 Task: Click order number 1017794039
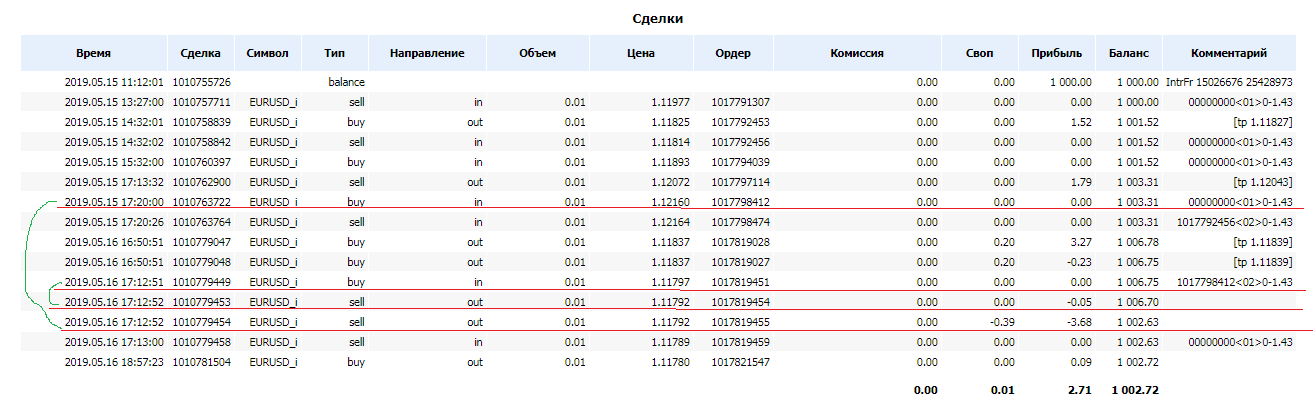[741, 162]
